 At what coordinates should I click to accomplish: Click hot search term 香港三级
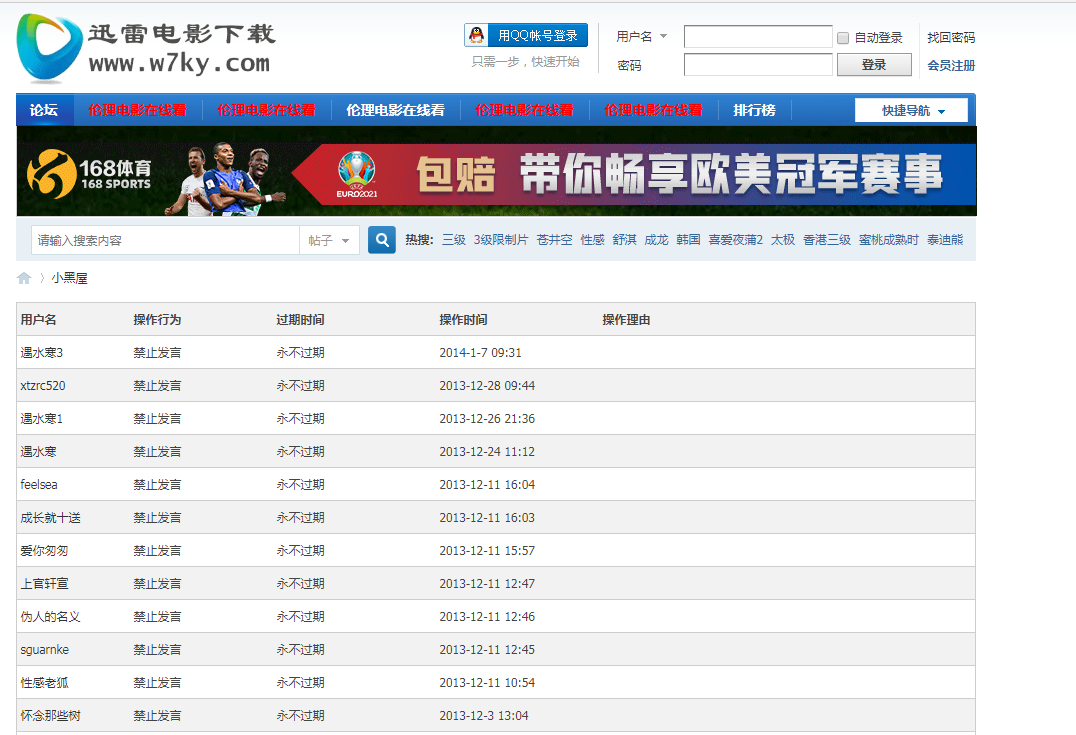(827, 240)
